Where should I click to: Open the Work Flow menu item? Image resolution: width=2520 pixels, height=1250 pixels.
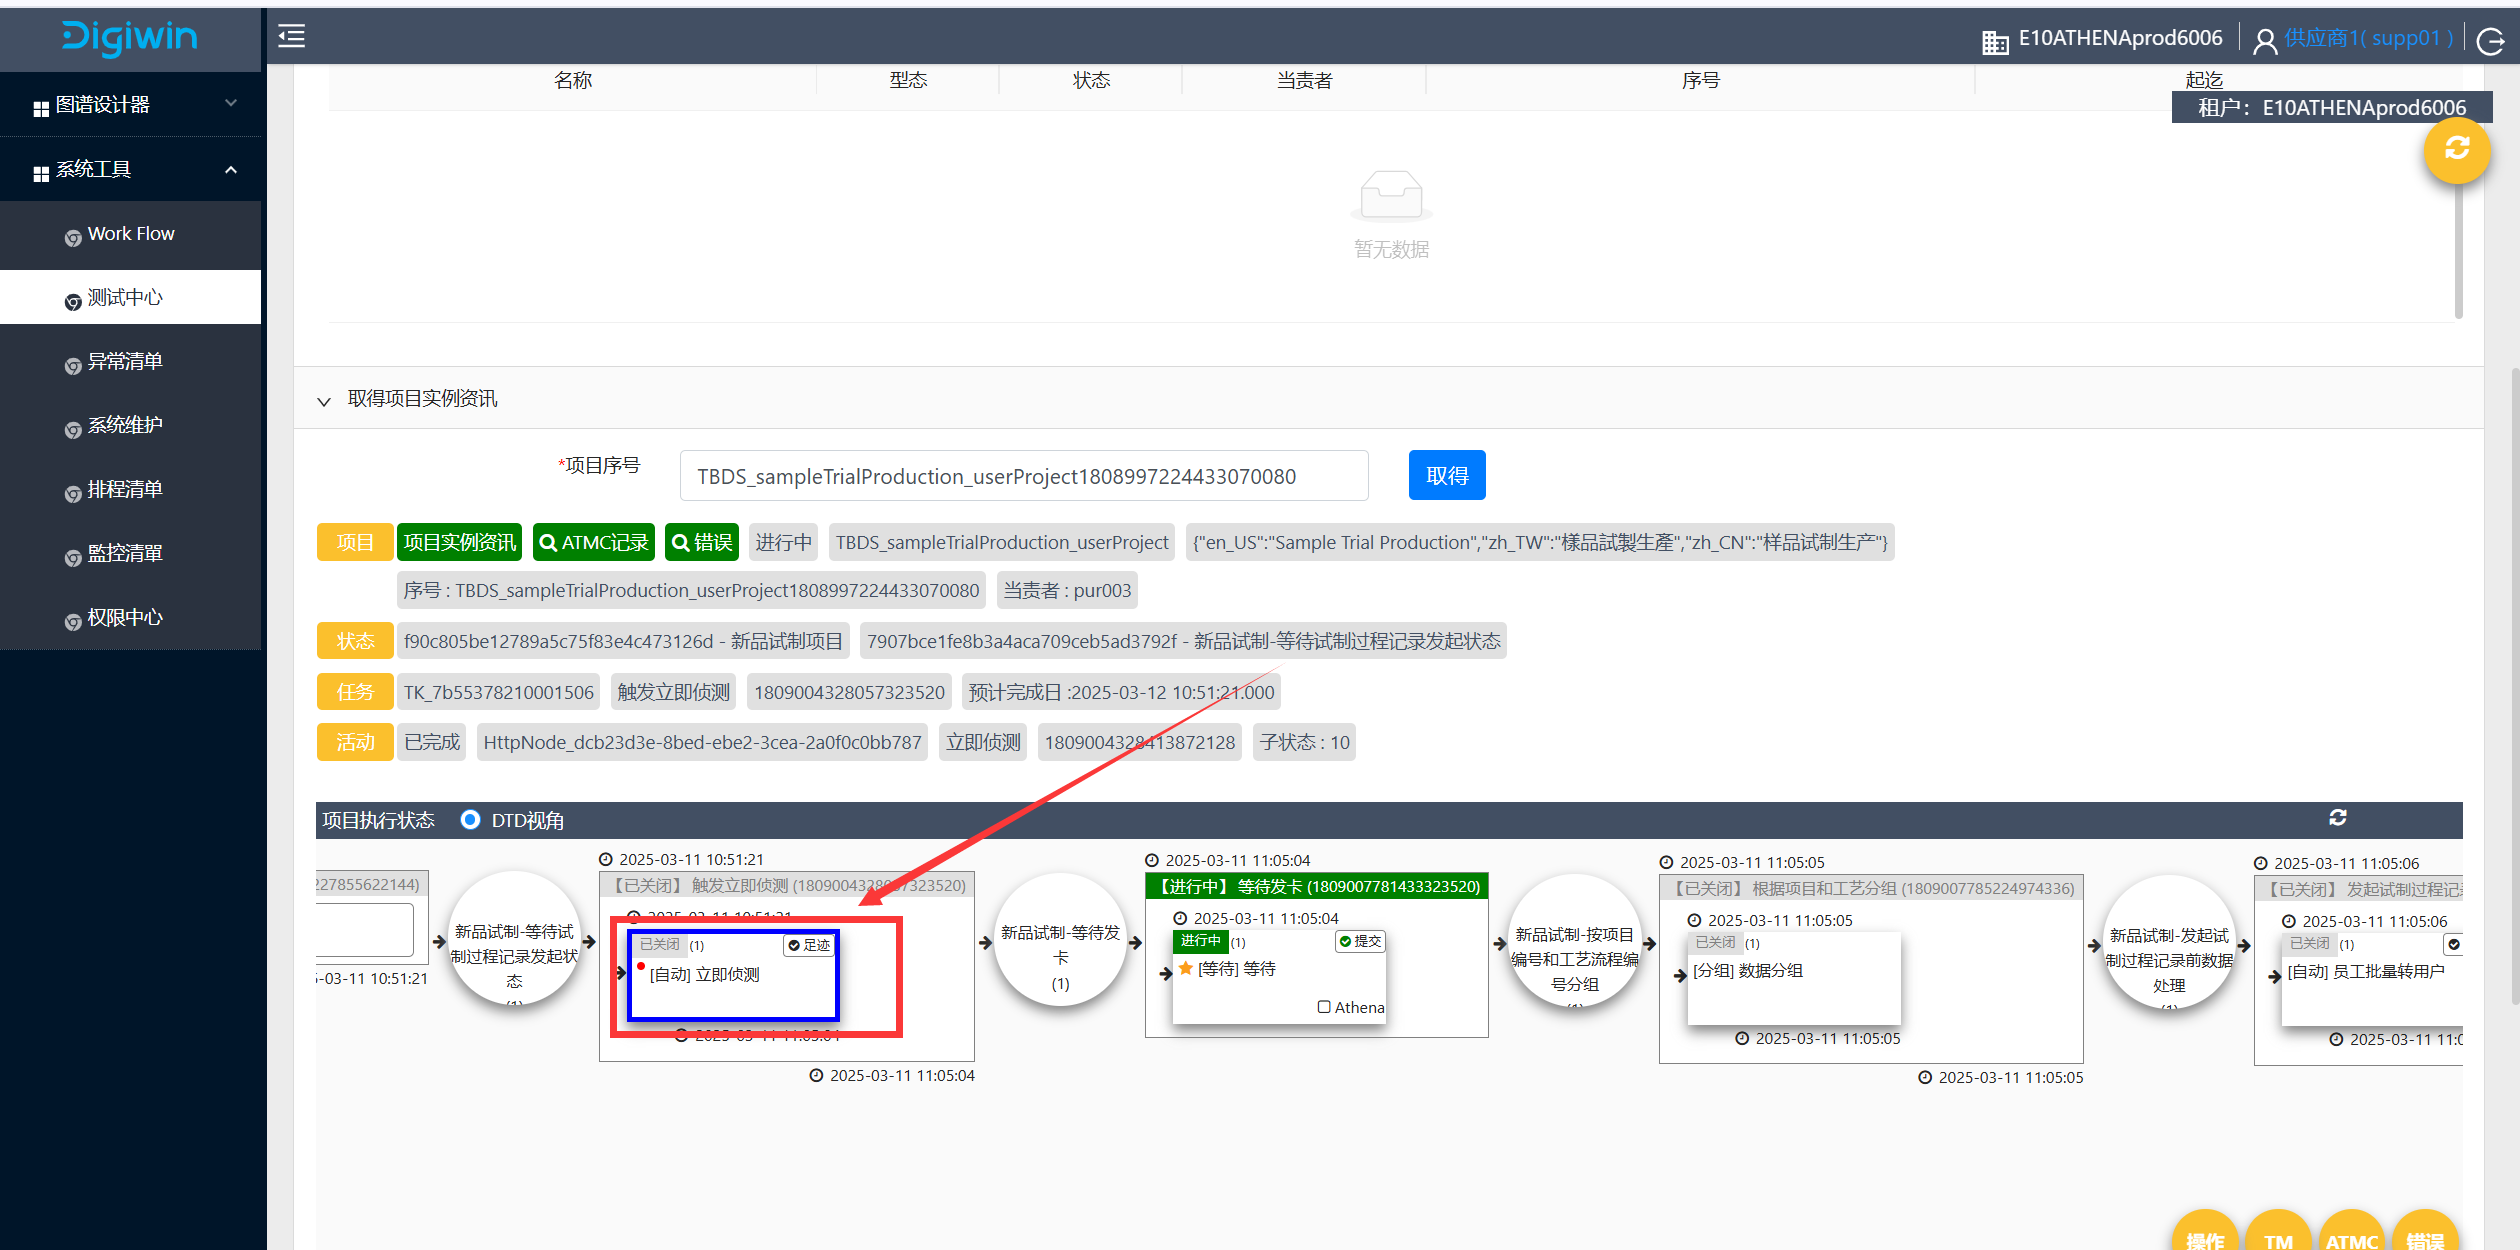130,233
